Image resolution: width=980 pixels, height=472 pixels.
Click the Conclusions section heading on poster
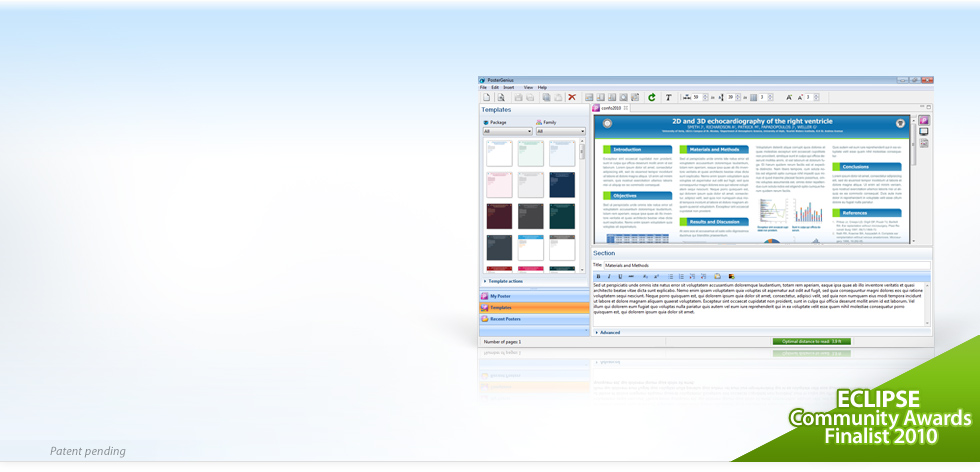tap(867, 167)
